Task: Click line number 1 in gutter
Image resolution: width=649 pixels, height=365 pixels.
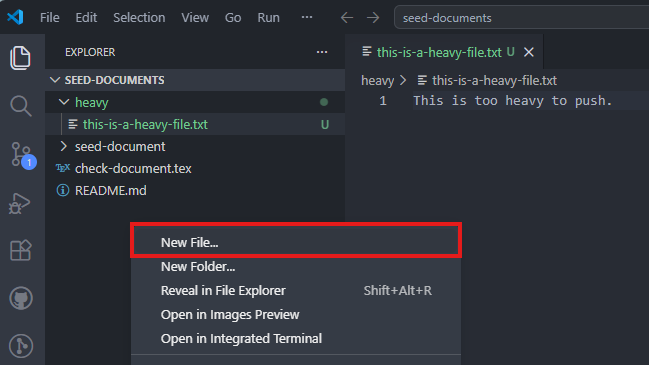Action: (383, 101)
